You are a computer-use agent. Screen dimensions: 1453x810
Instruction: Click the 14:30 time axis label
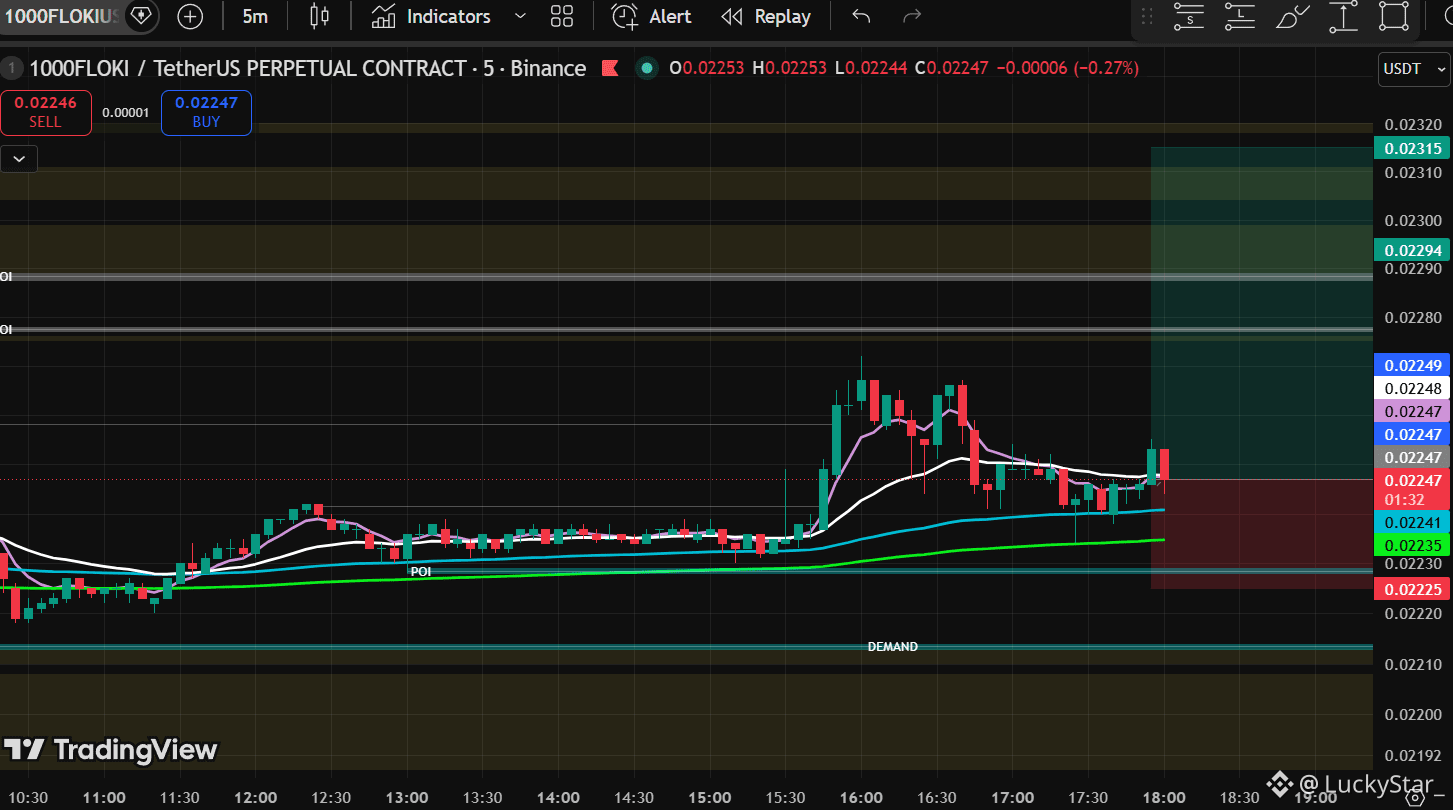click(x=634, y=798)
